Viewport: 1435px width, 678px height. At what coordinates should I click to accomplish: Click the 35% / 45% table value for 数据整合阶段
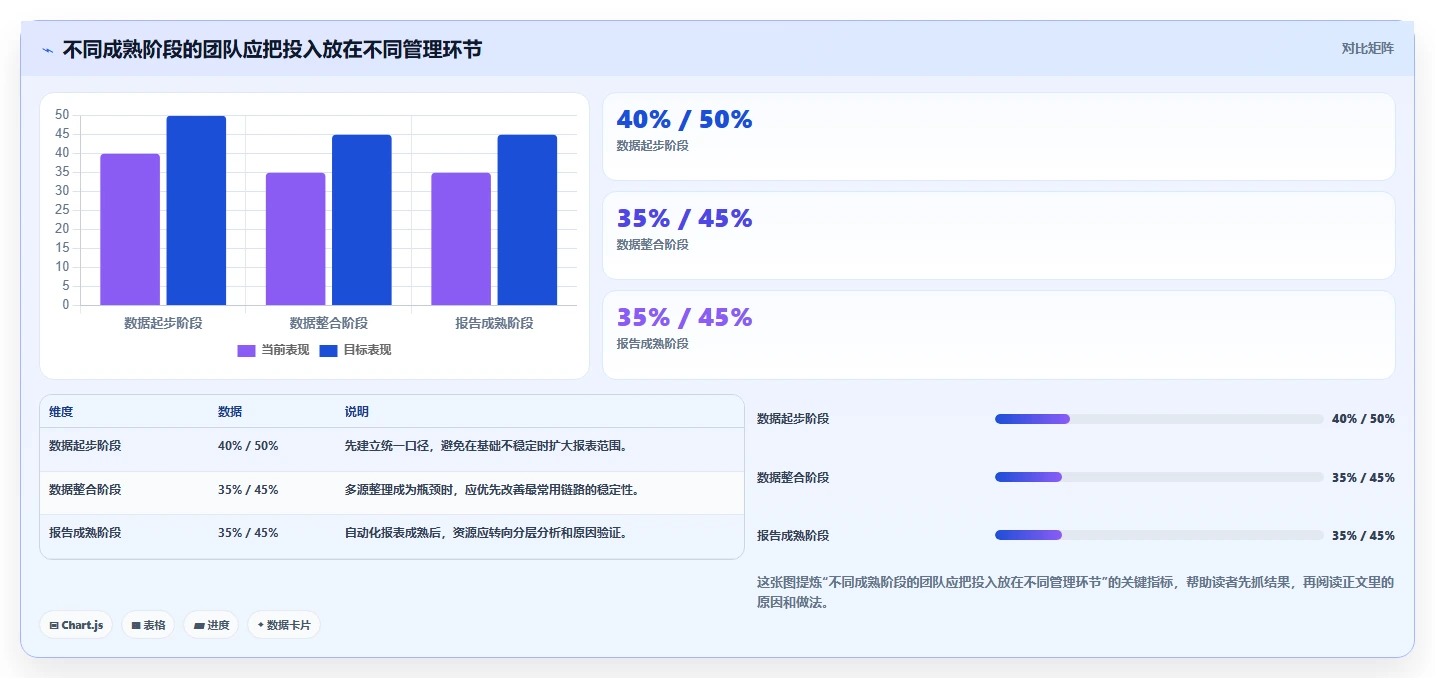click(x=248, y=490)
